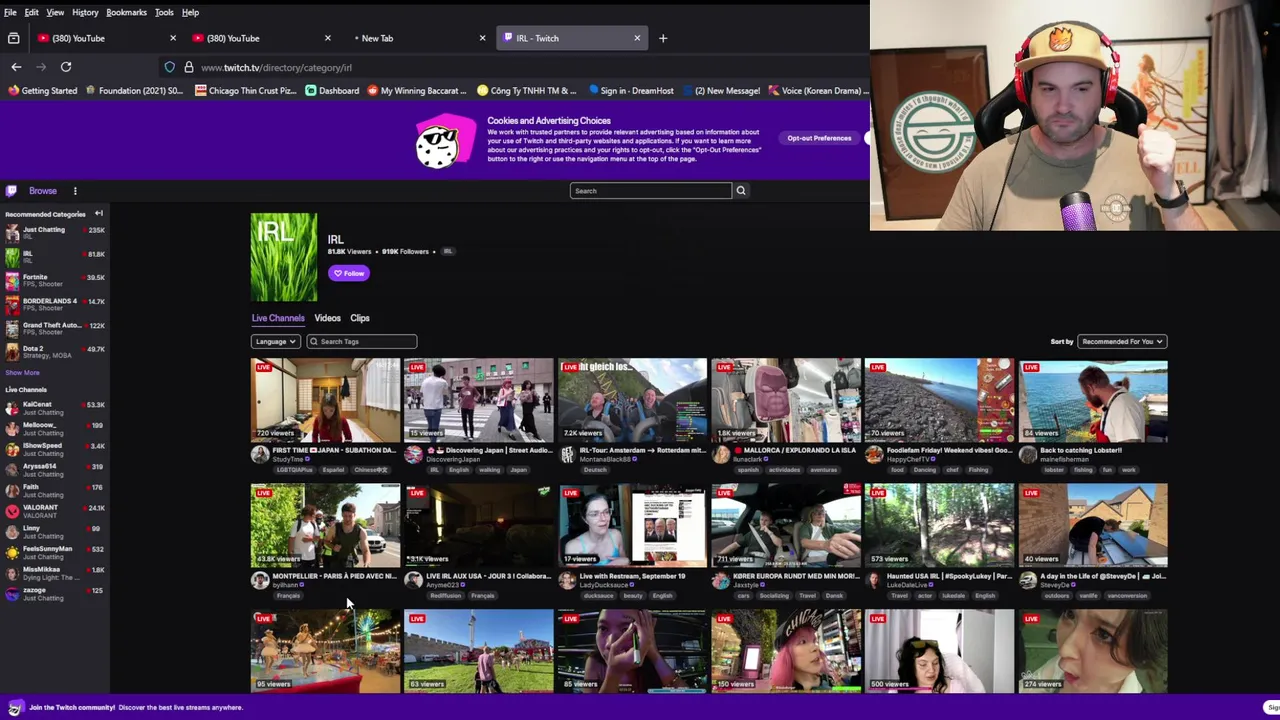
Task: Open the Language filter dropdown
Action: [275, 342]
